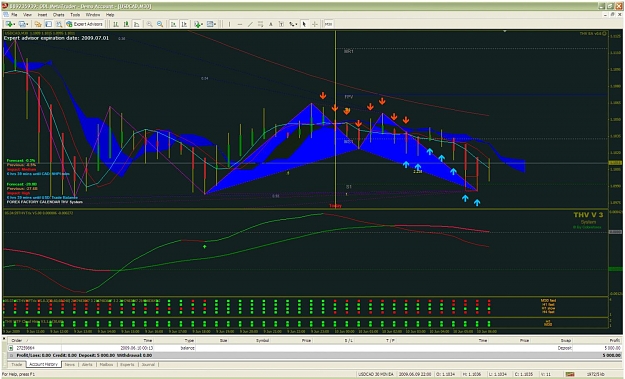
Task: Open the Insert menu
Action: pyautogui.click(x=42, y=15)
